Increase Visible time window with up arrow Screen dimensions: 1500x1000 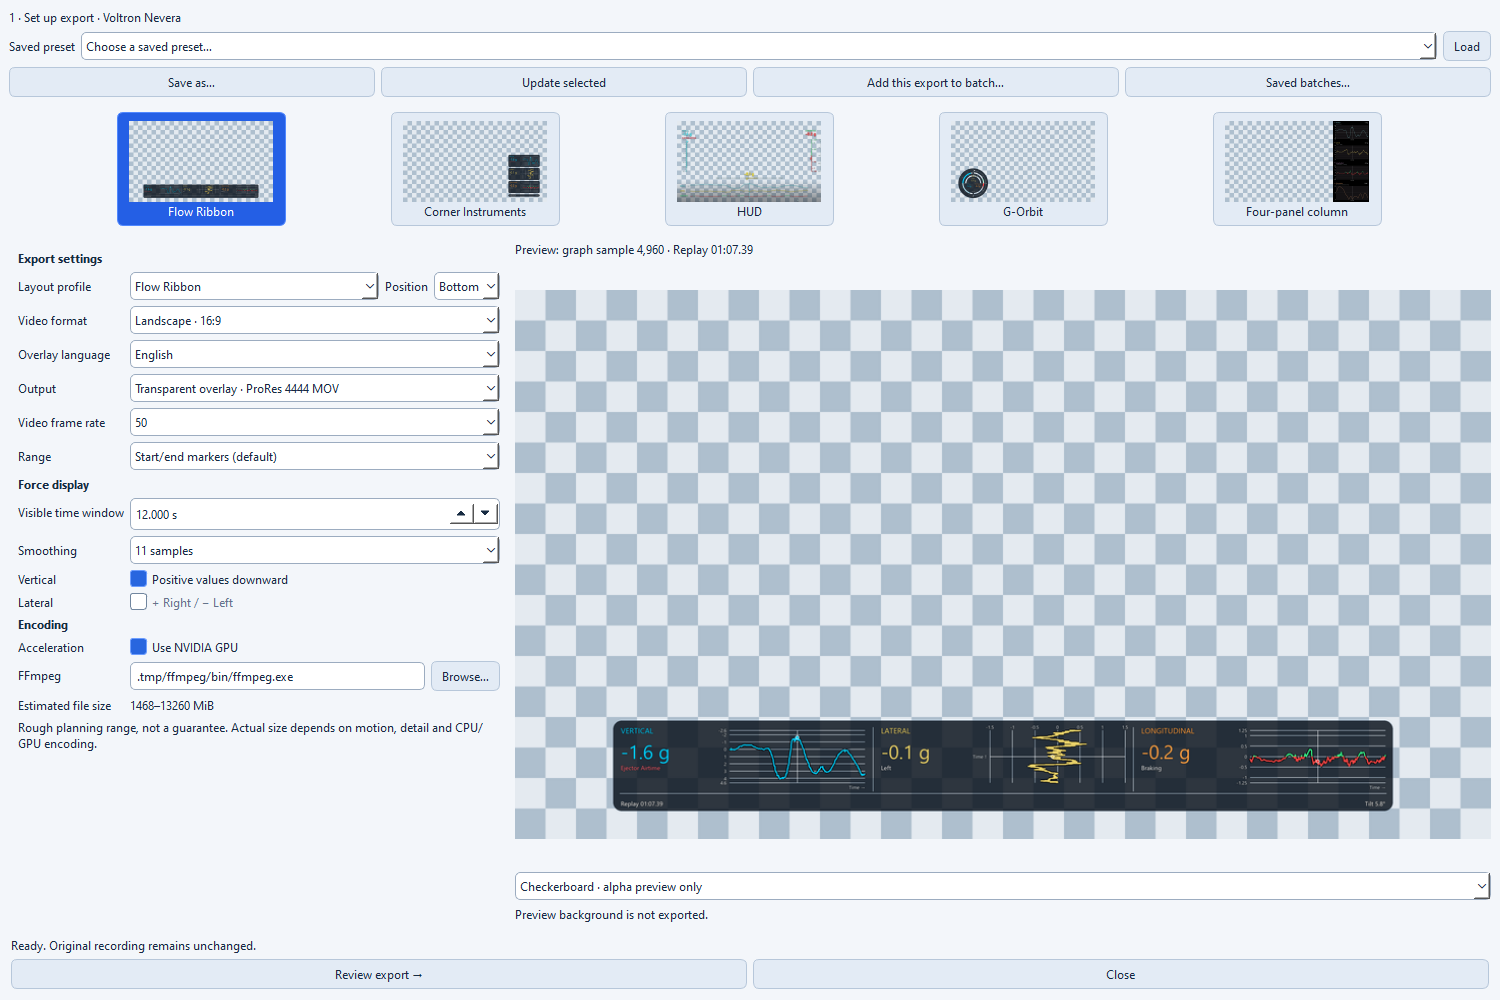pos(460,514)
